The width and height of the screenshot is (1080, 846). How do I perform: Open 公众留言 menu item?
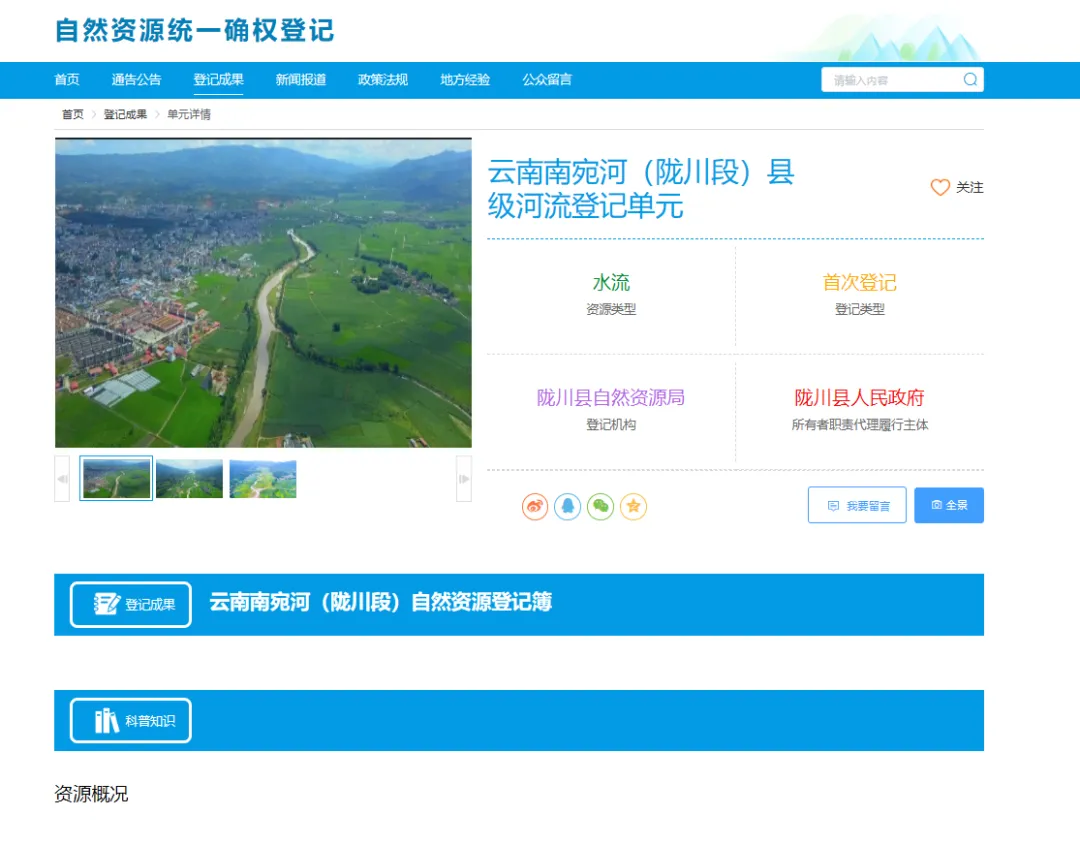[547, 80]
